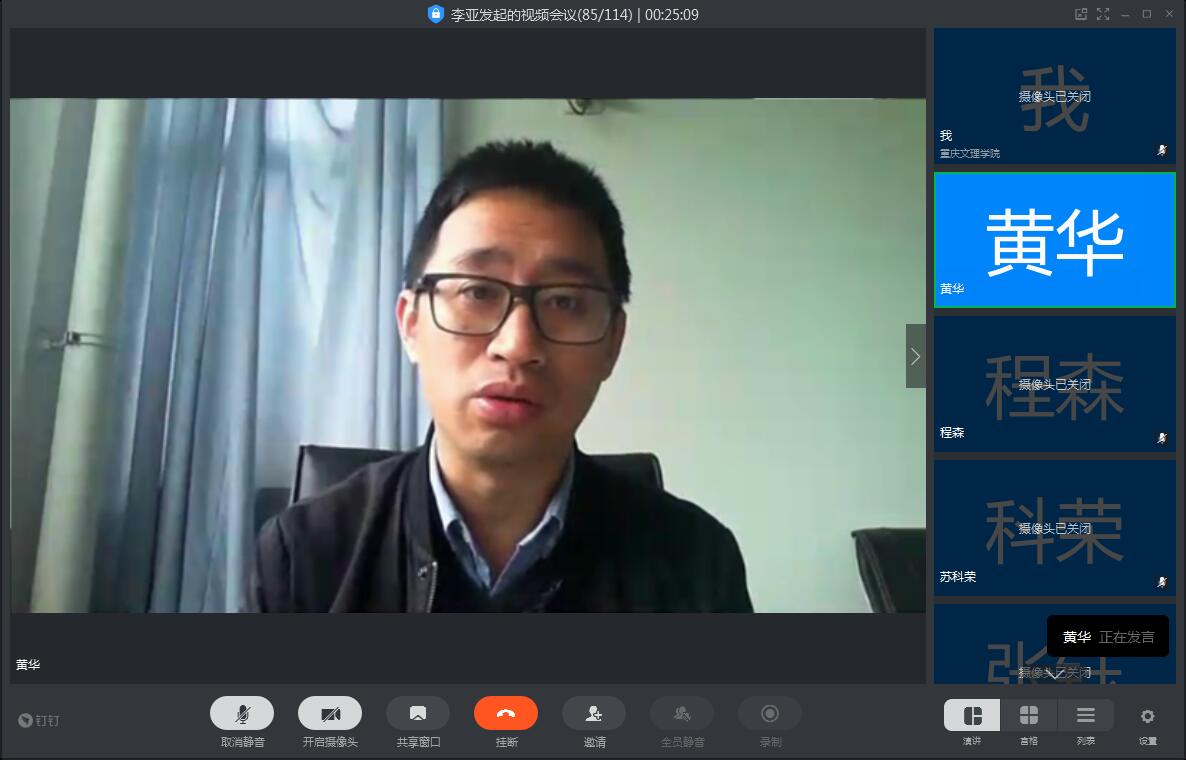Select the 苏科荣 participant tile
The height and width of the screenshot is (760, 1186).
(1055, 528)
